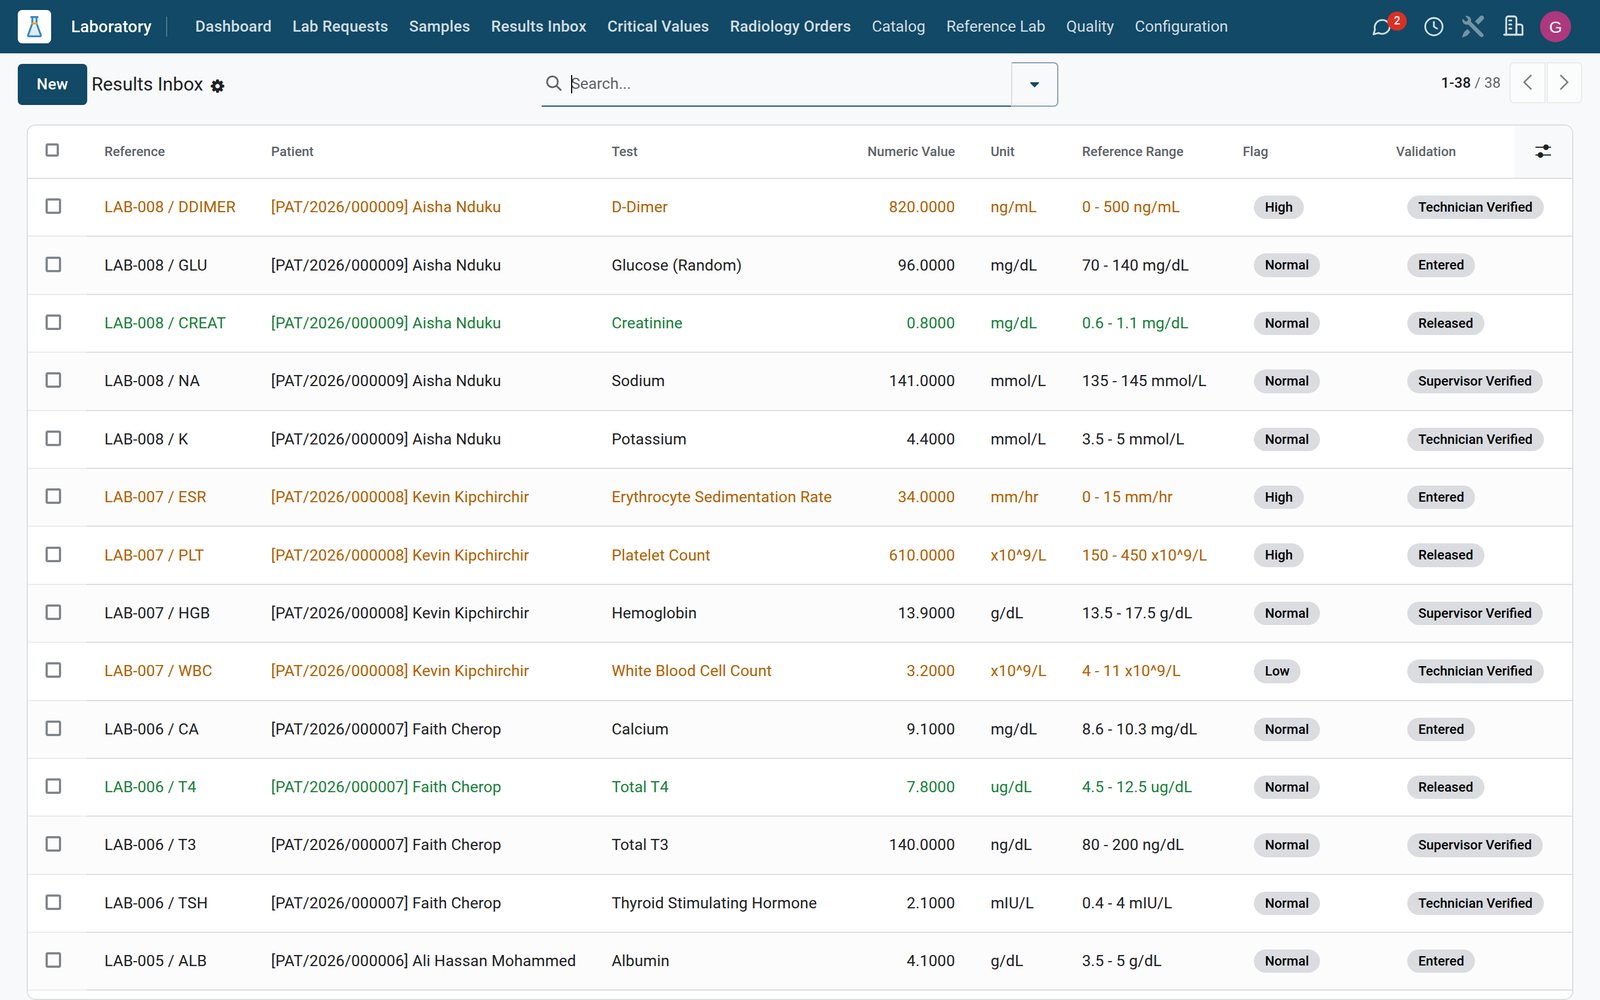Click the High flag on D-Dimer row
Screen dimensions: 1600x1000
(x=1278, y=207)
